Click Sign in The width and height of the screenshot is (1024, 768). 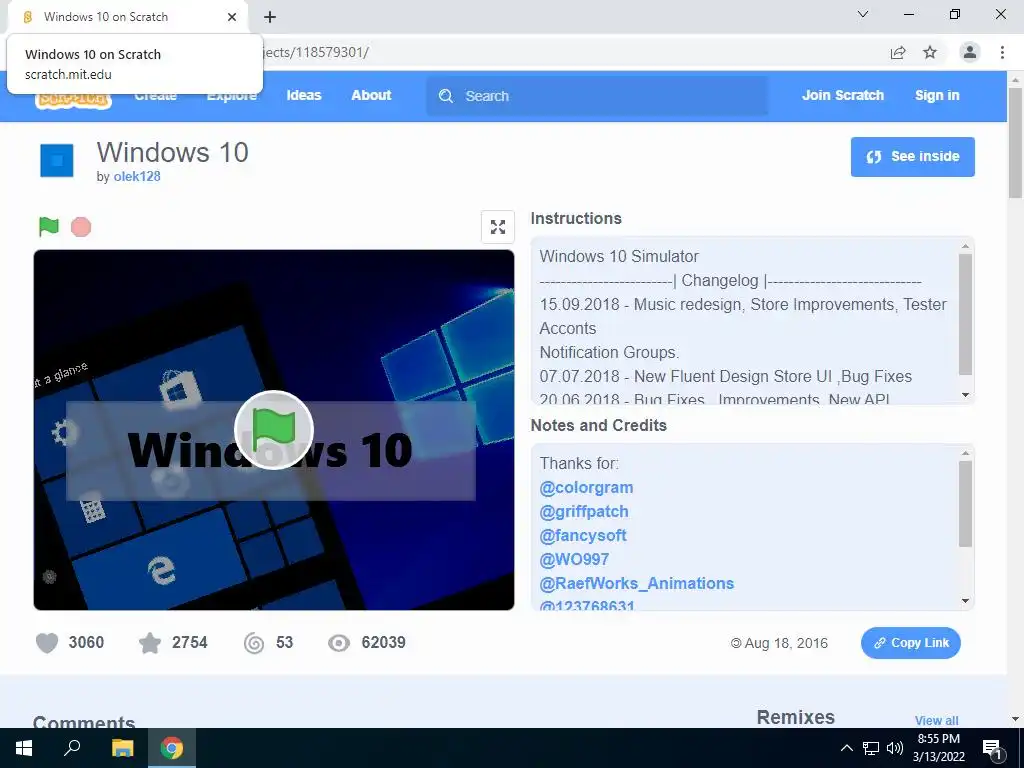[x=937, y=95]
